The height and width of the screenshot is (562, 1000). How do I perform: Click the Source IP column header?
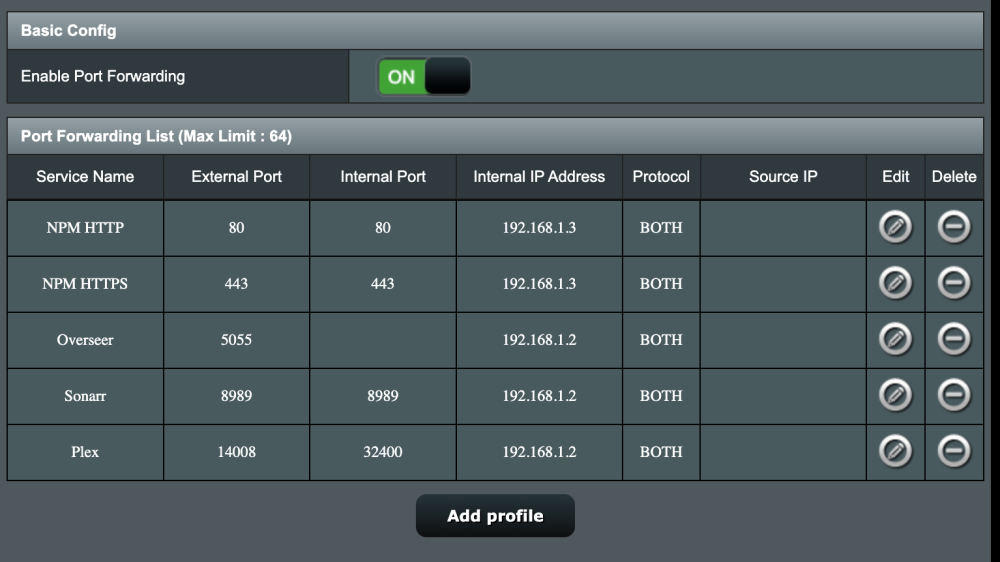(783, 177)
